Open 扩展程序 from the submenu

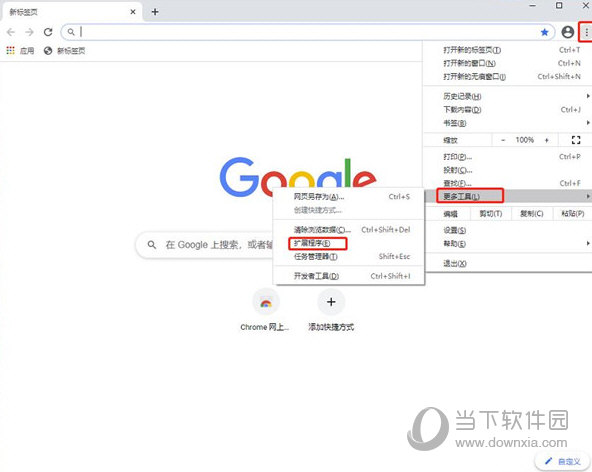click(x=348, y=243)
